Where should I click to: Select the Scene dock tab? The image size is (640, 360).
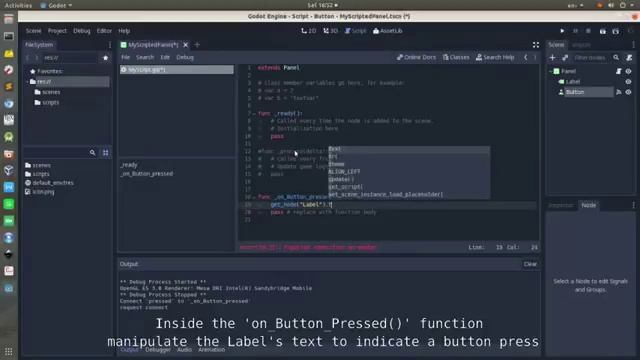point(556,45)
